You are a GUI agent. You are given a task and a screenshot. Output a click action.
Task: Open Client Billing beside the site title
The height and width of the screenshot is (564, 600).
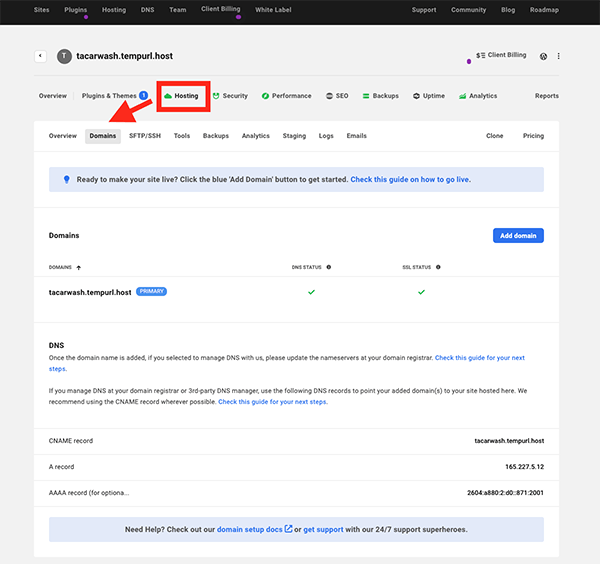501,55
